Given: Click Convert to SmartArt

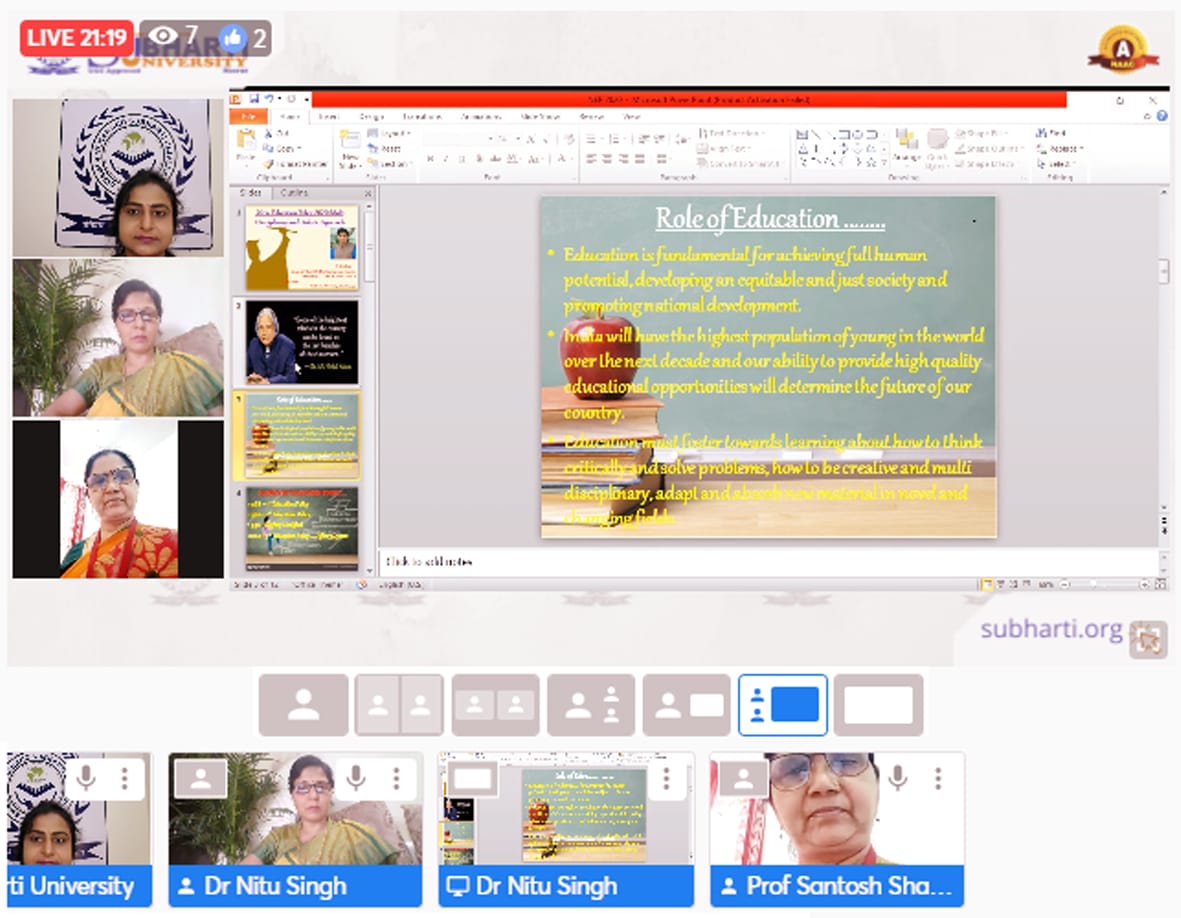Looking at the screenshot, I should (738, 163).
